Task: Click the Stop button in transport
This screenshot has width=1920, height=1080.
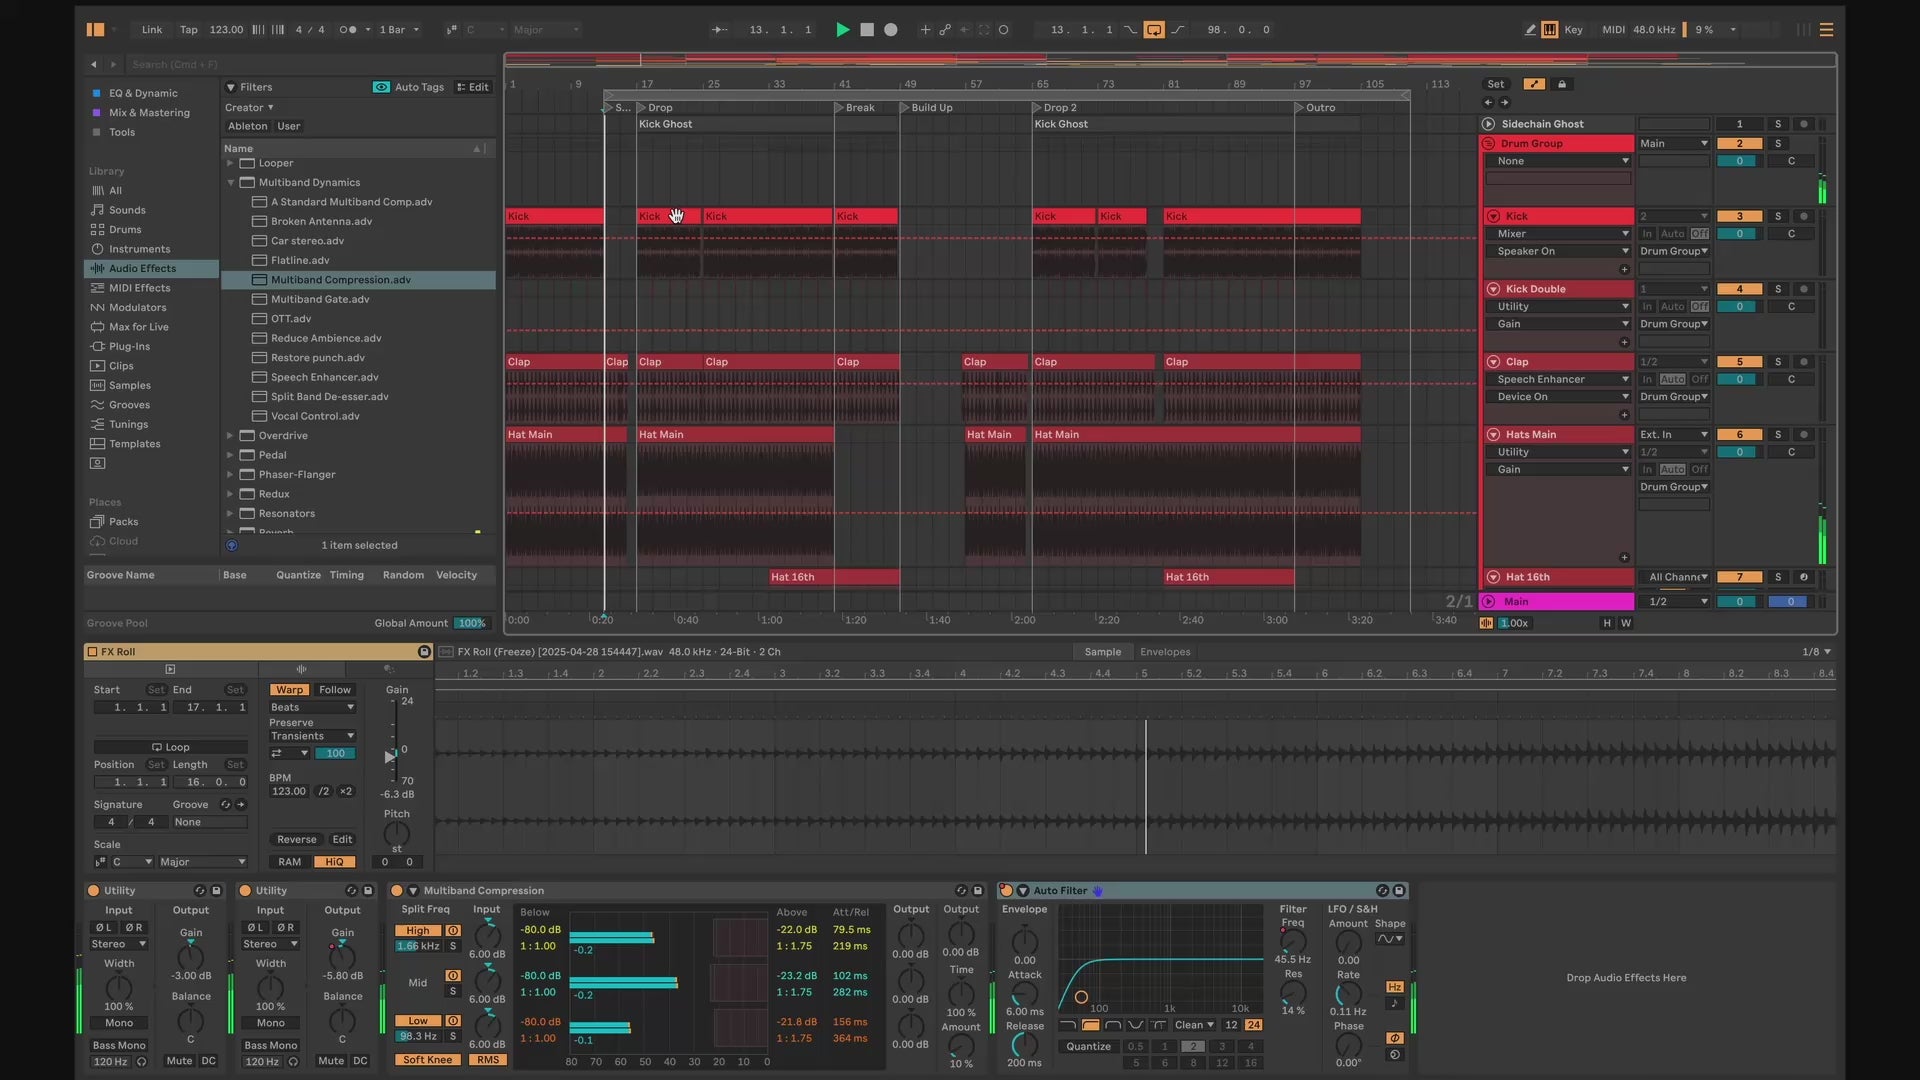Action: click(867, 30)
